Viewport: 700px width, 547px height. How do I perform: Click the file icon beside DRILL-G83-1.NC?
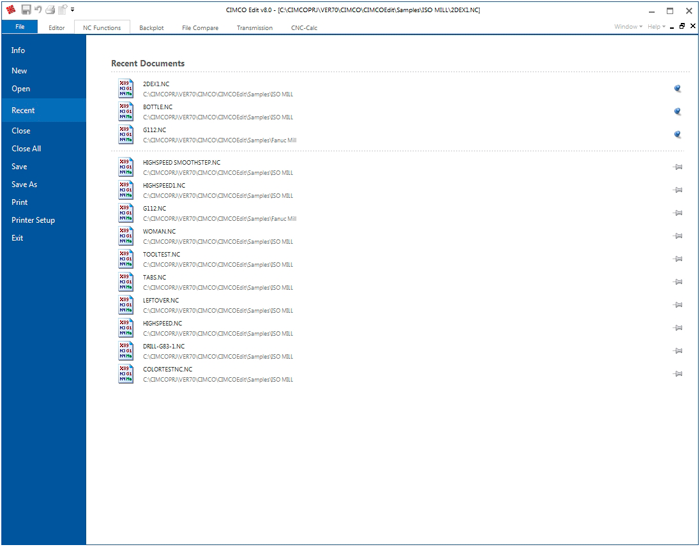point(126,351)
